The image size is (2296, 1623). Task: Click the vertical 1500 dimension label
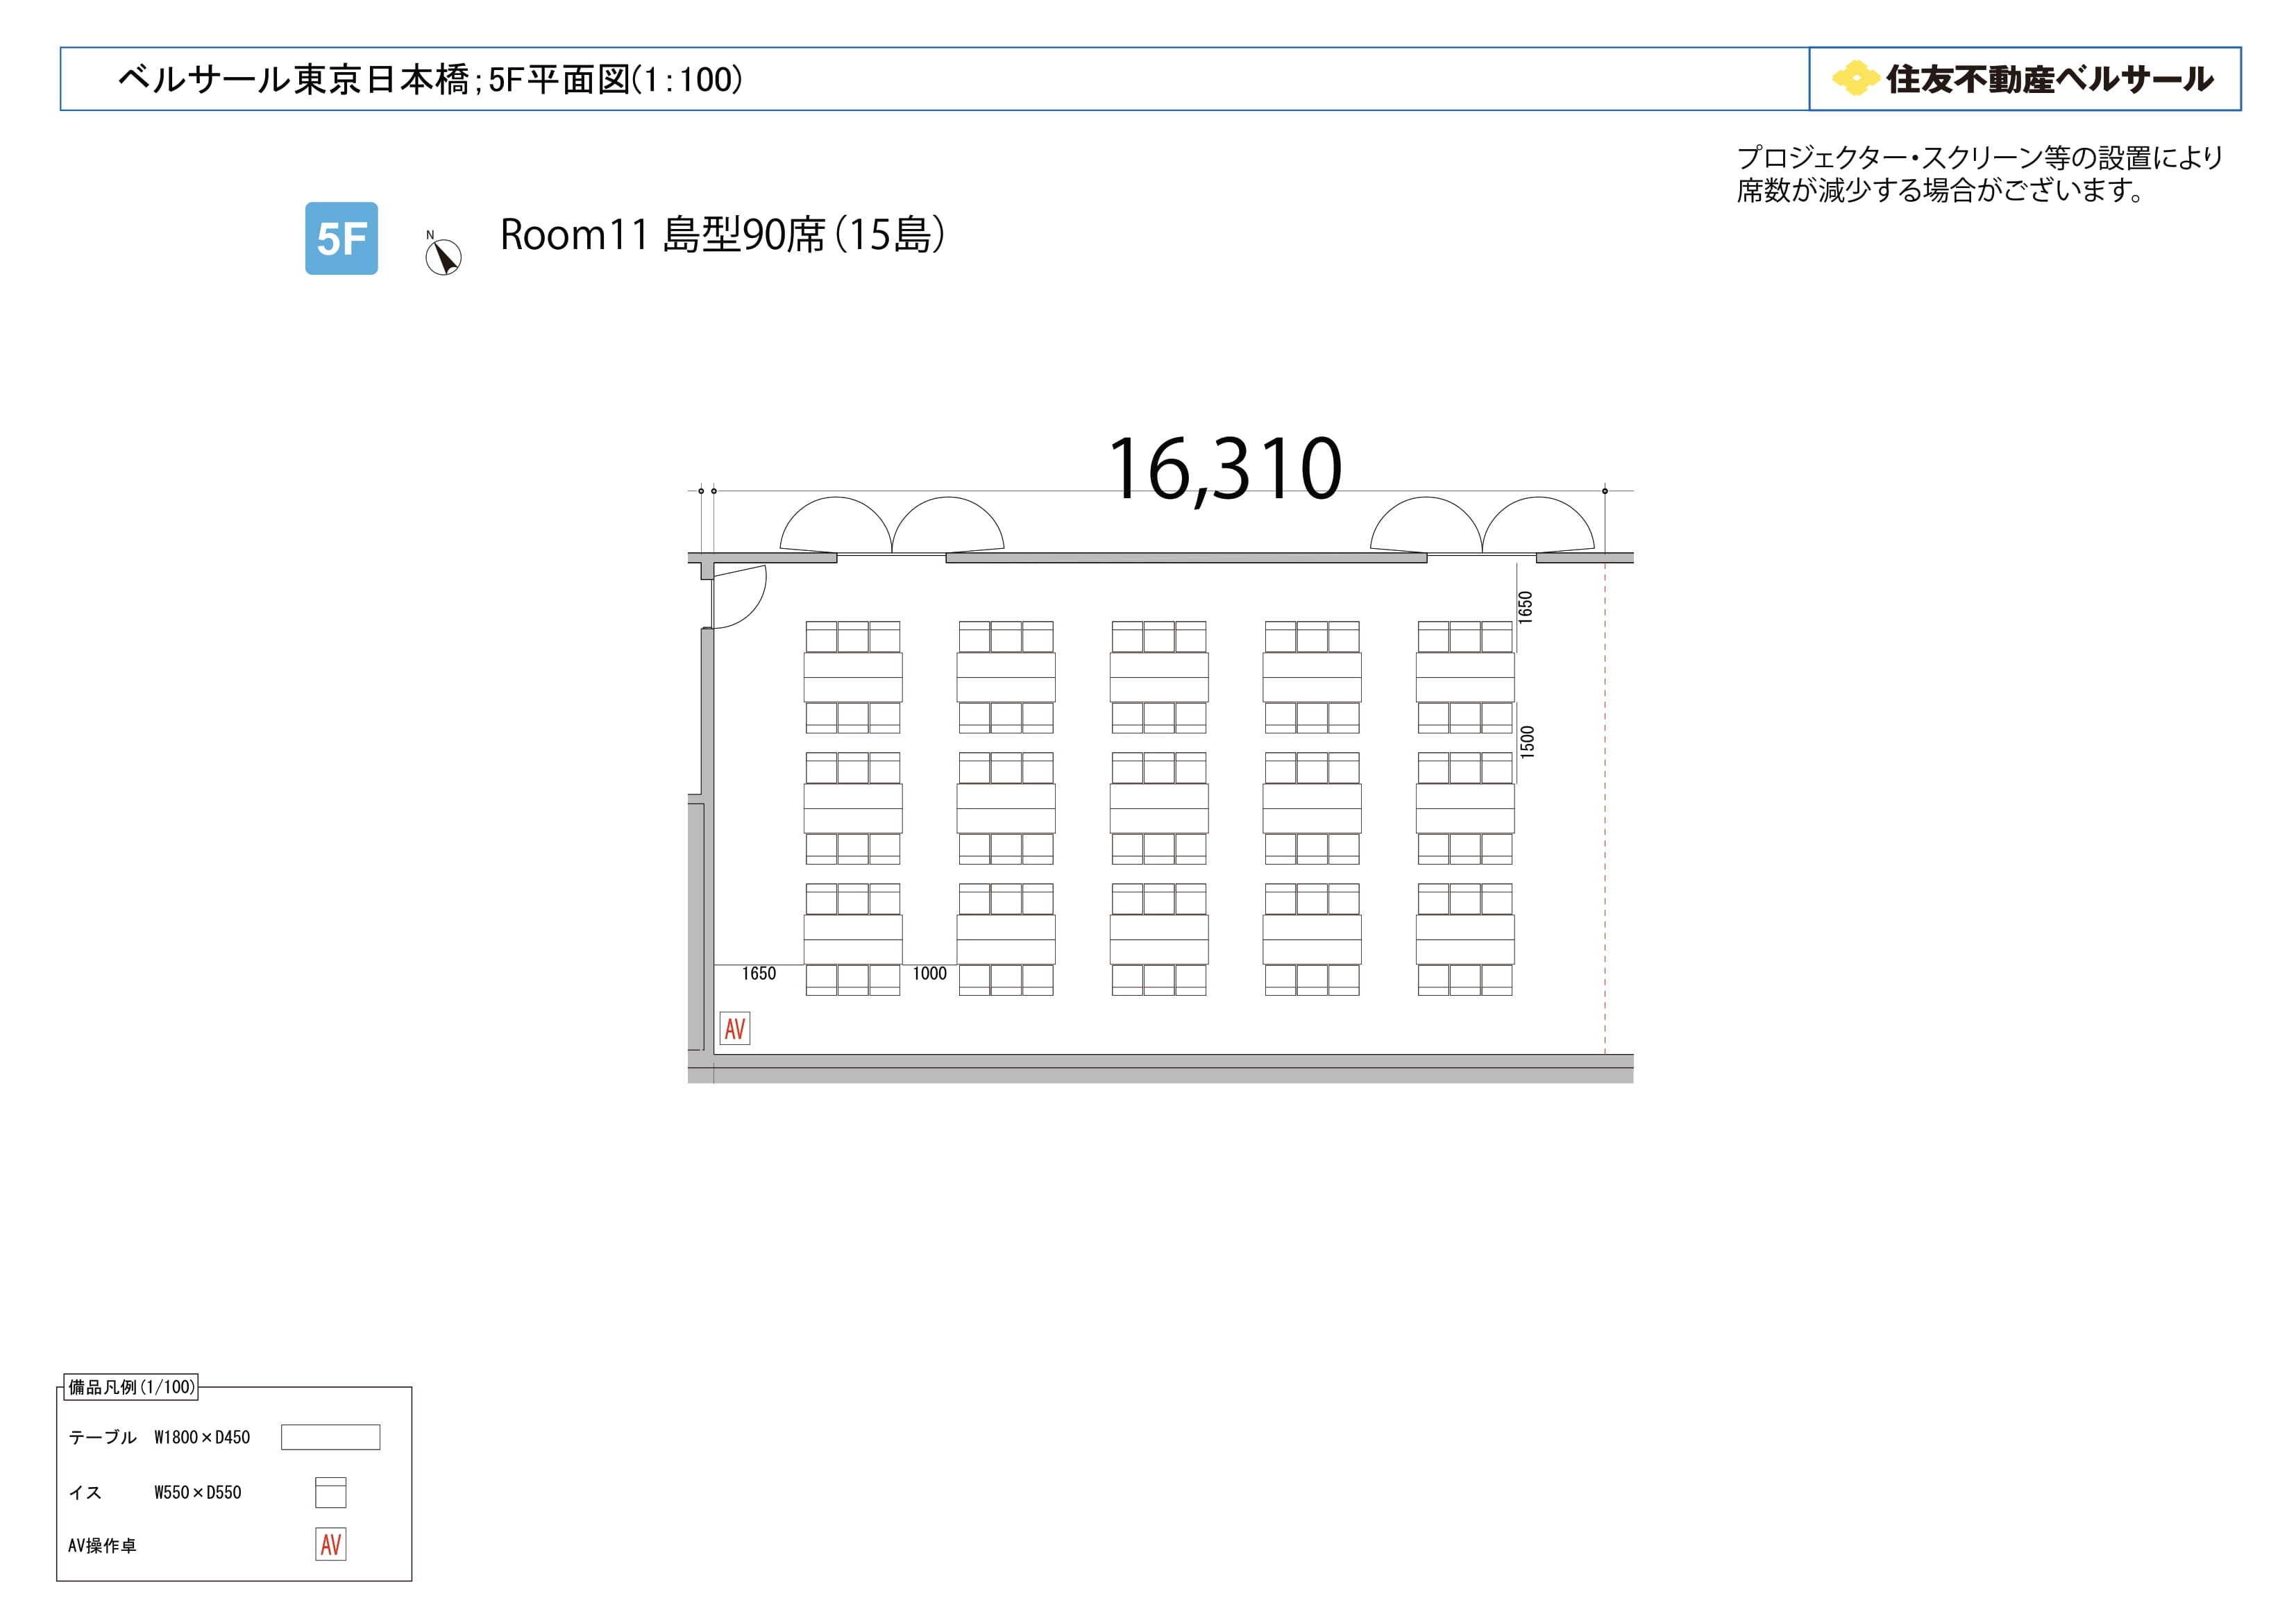pyautogui.click(x=1527, y=742)
